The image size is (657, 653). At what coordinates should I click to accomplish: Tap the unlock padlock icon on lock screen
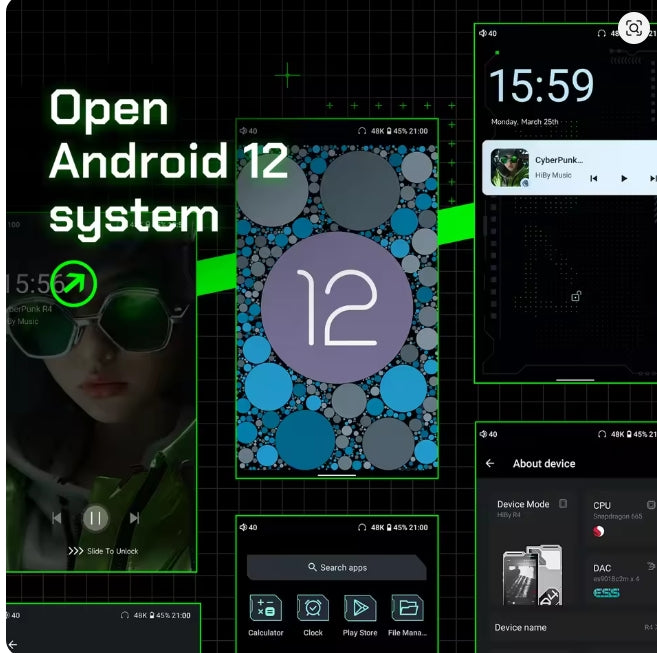point(575,296)
